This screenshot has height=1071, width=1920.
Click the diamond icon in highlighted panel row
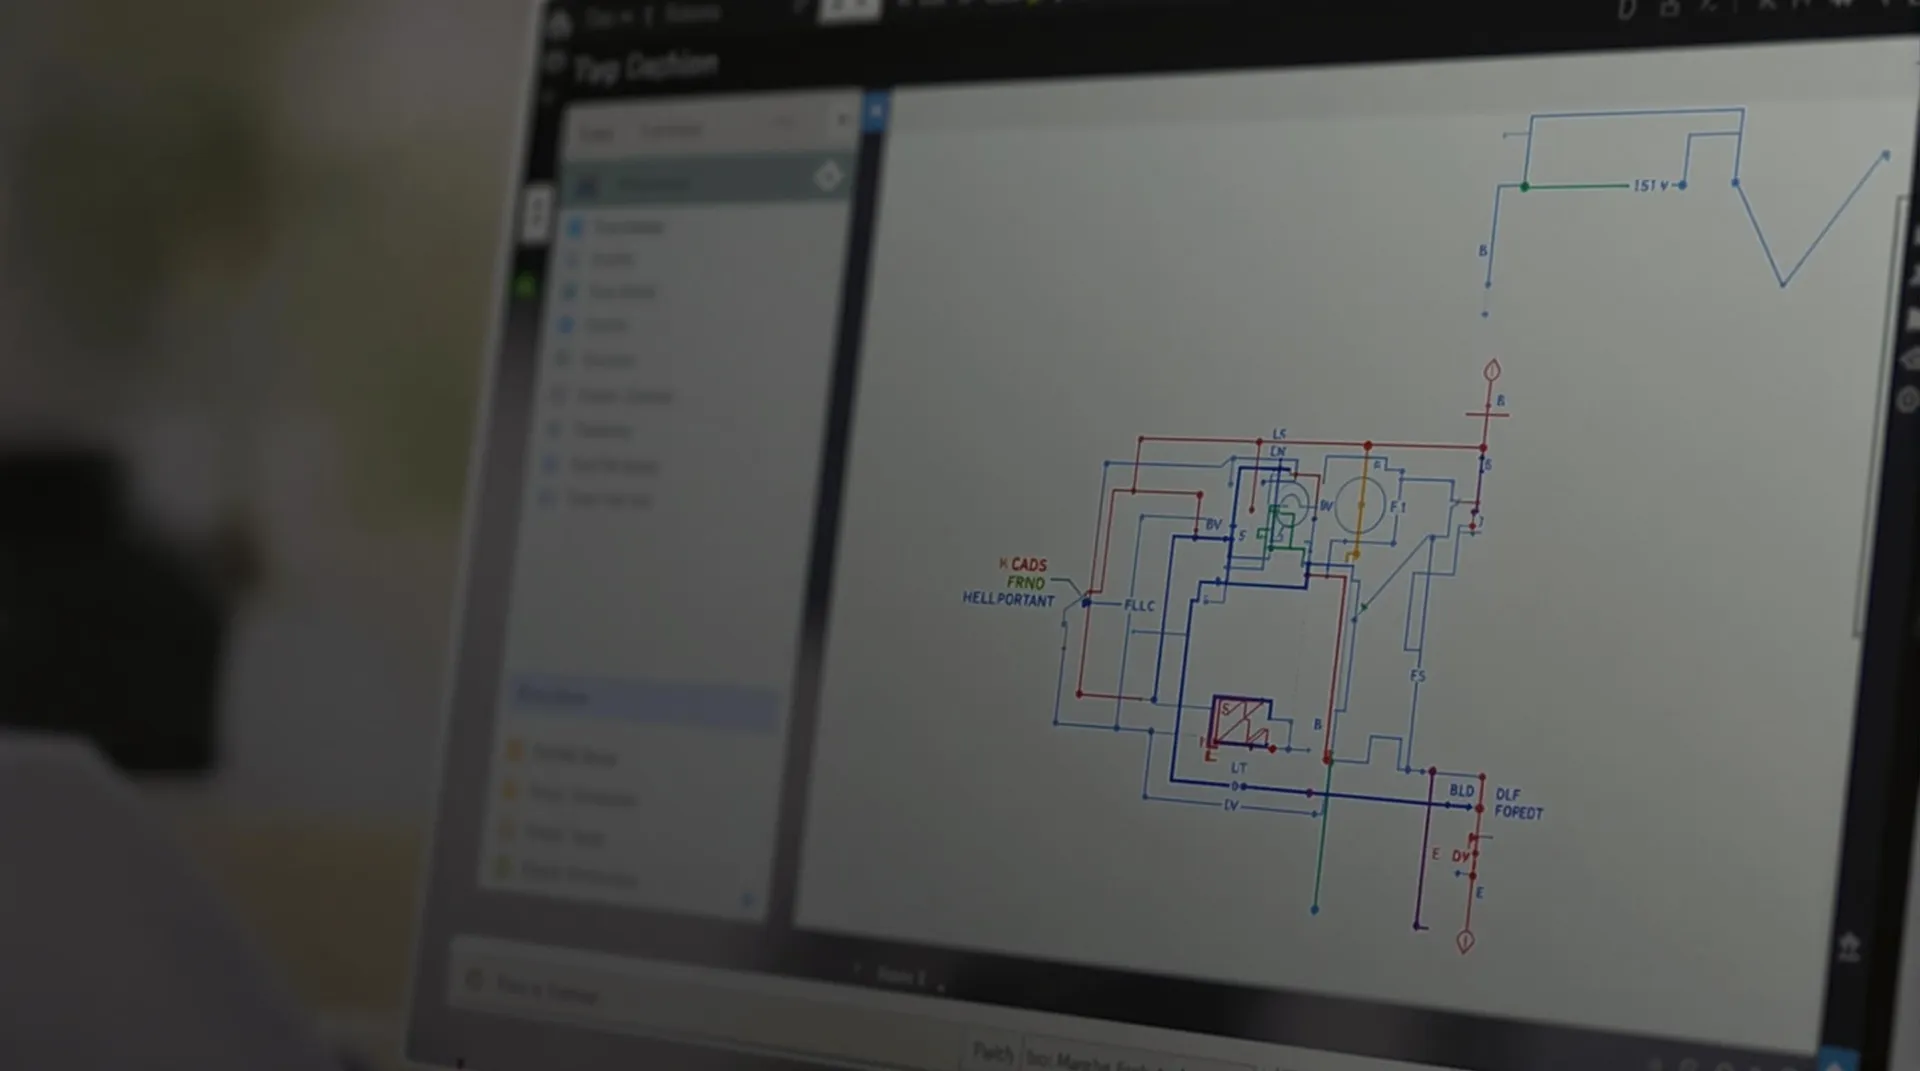[x=827, y=177]
